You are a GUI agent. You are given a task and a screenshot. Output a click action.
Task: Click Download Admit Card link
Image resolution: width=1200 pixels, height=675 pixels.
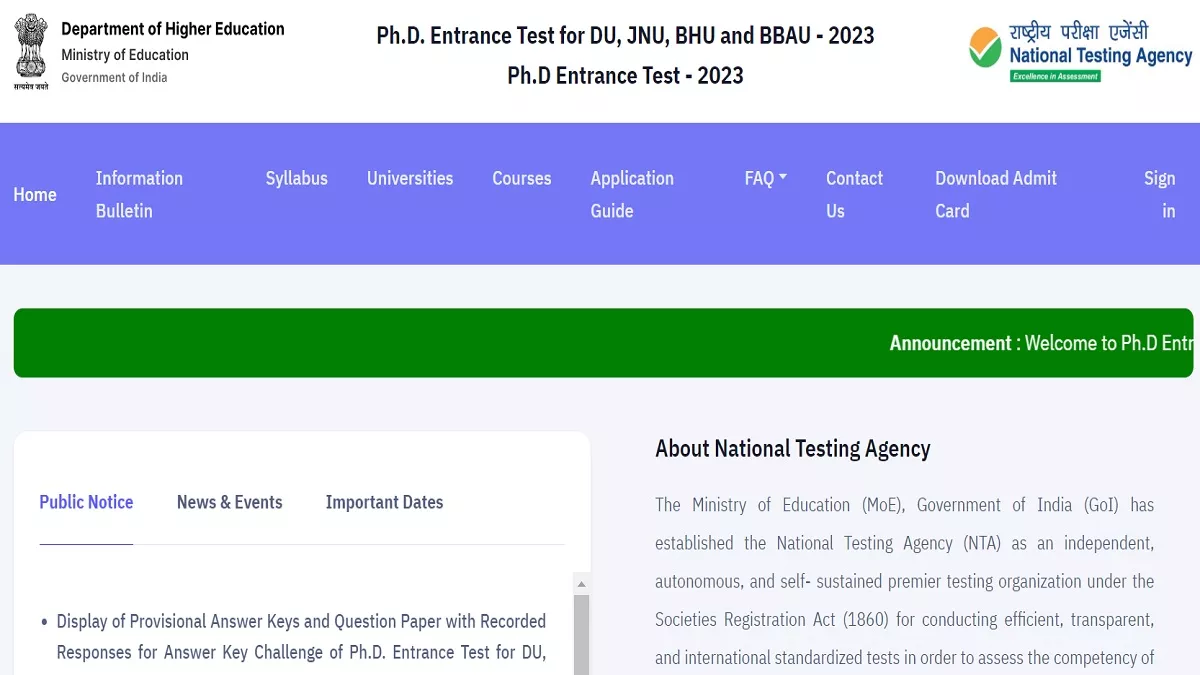tap(995, 194)
